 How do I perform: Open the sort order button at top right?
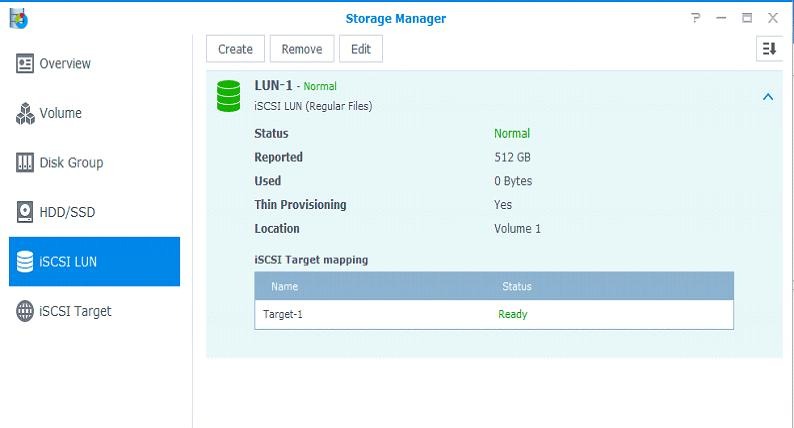pos(768,48)
